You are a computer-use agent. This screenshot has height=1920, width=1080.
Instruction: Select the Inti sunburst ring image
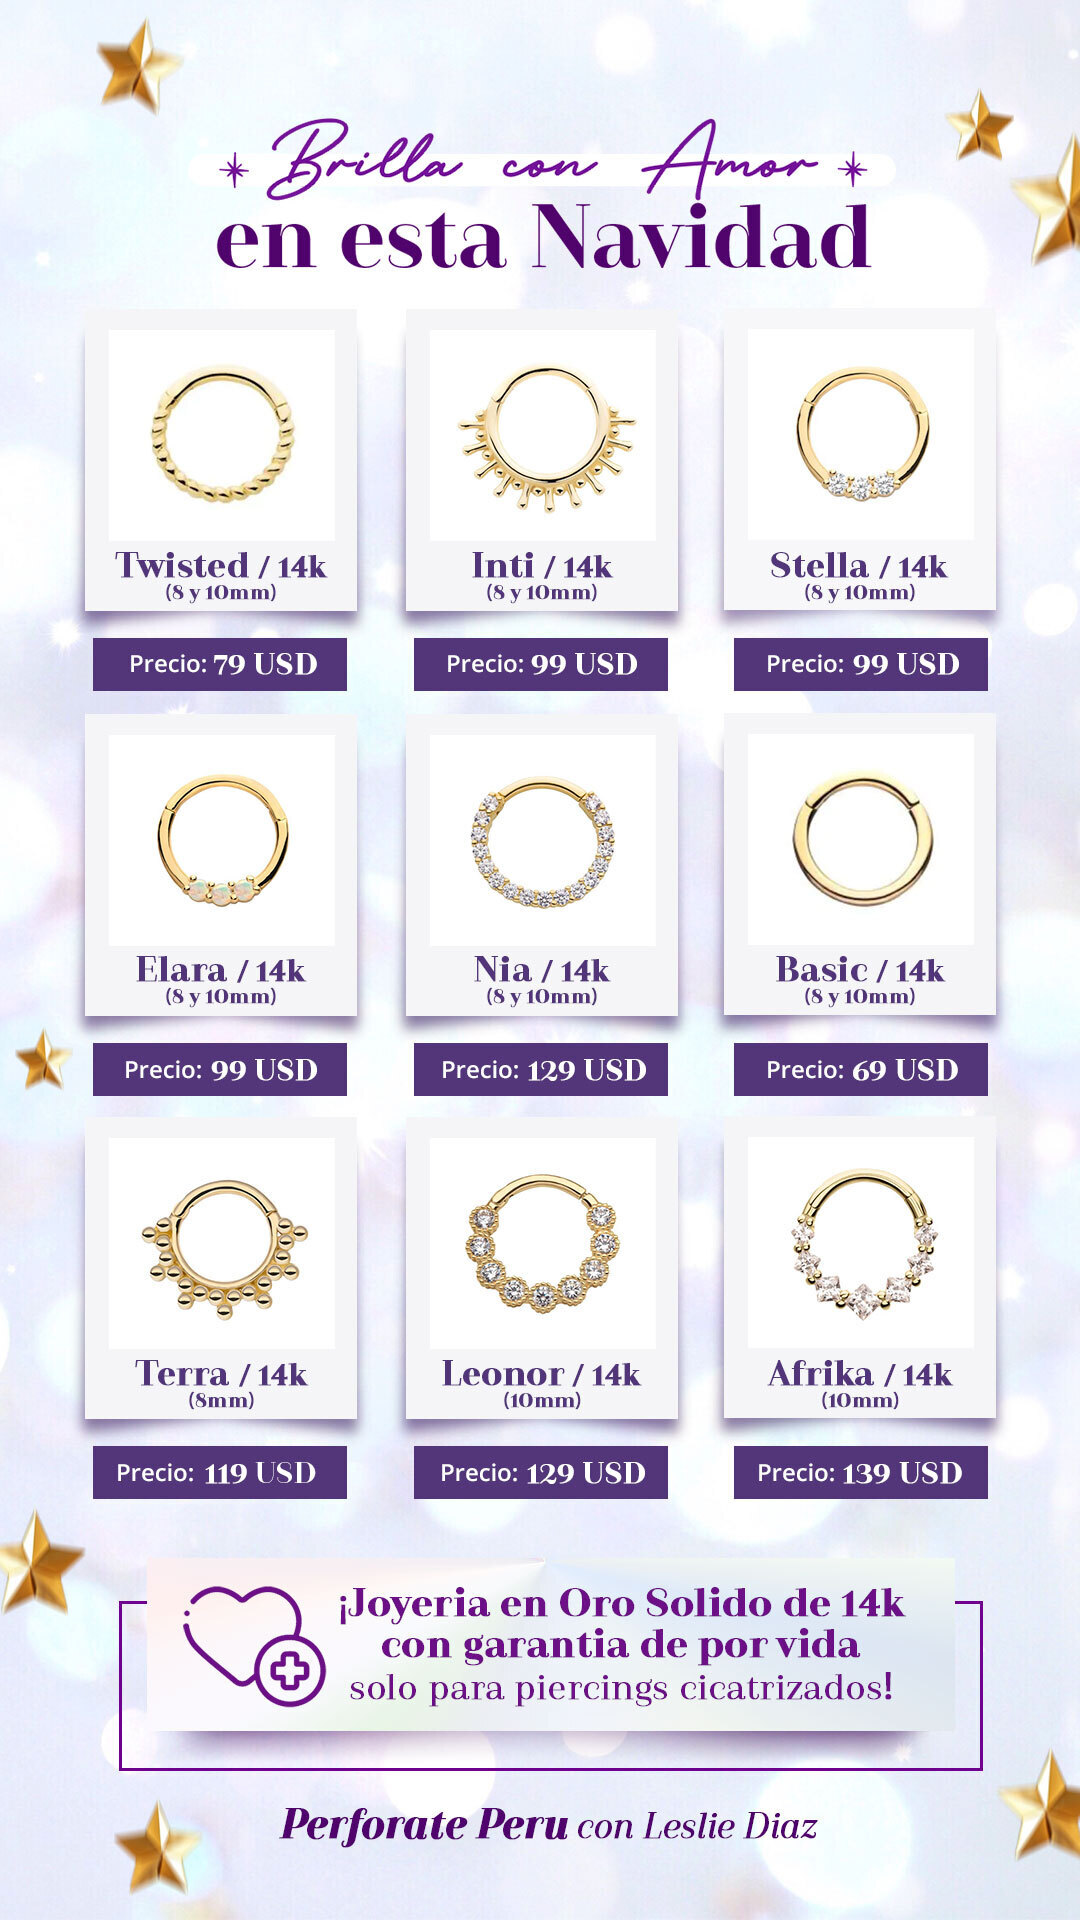coord(543,435)
